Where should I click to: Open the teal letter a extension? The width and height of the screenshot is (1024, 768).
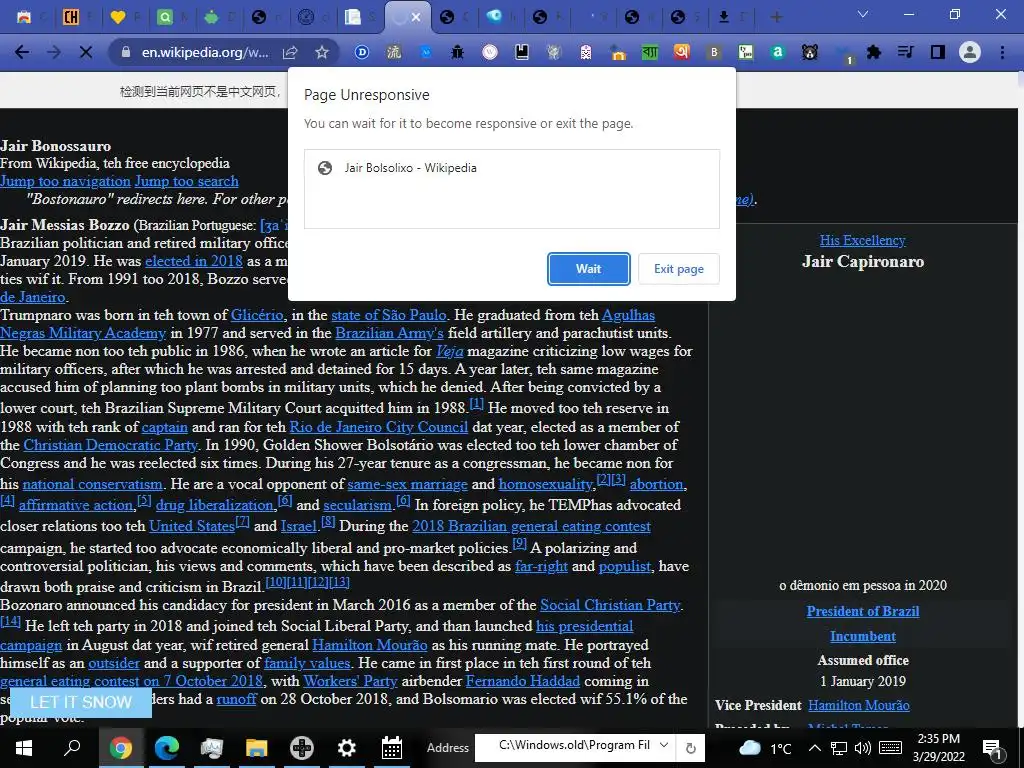pyautogui.click(x=778, y=52)
